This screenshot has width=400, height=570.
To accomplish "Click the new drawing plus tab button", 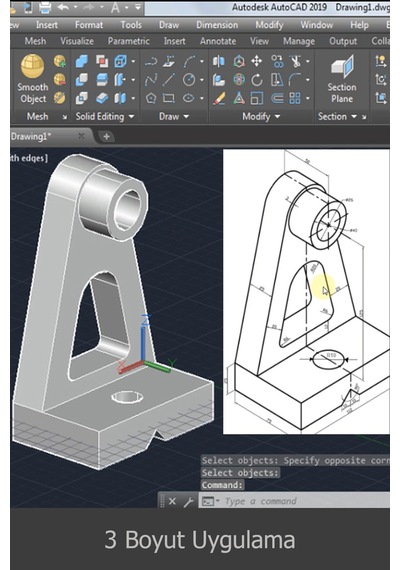I will [107, 136].
